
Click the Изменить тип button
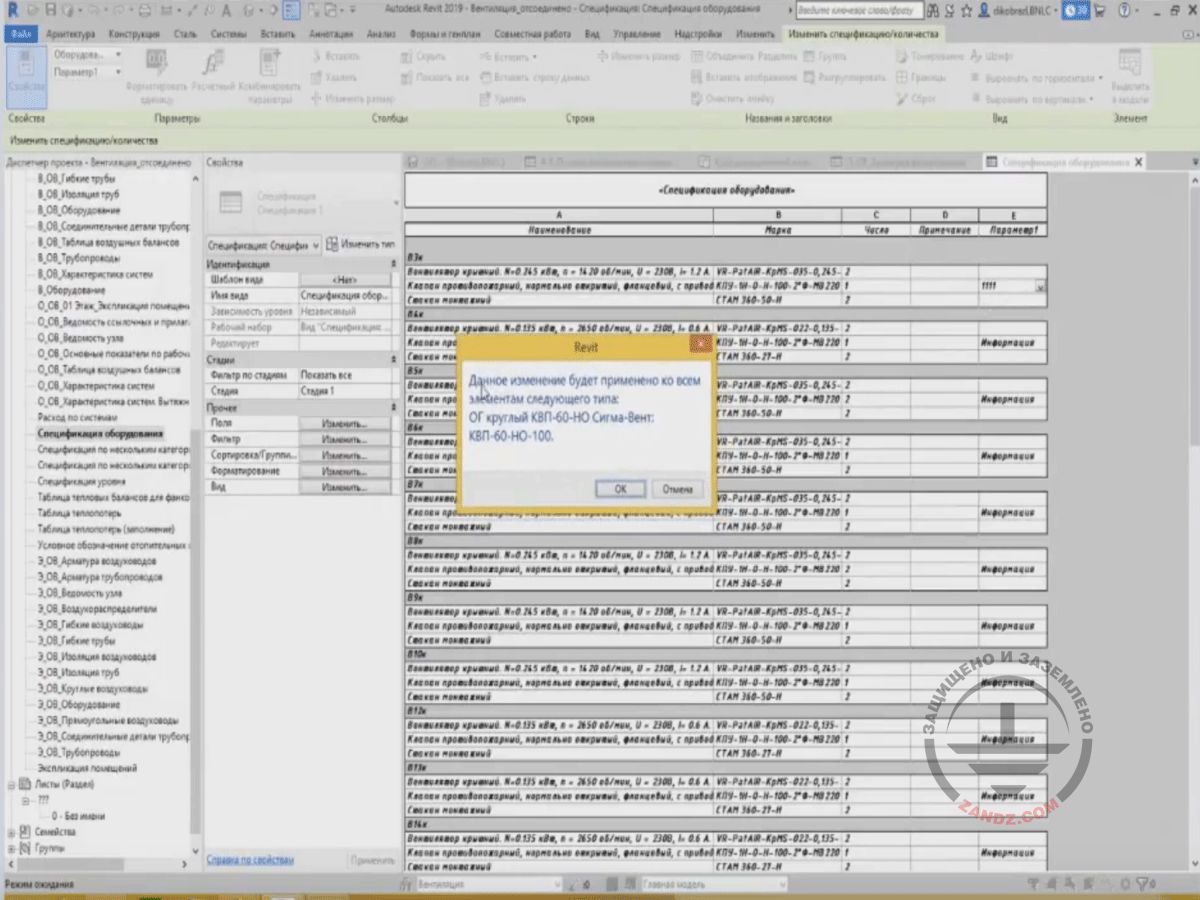(x=361, y=244)
